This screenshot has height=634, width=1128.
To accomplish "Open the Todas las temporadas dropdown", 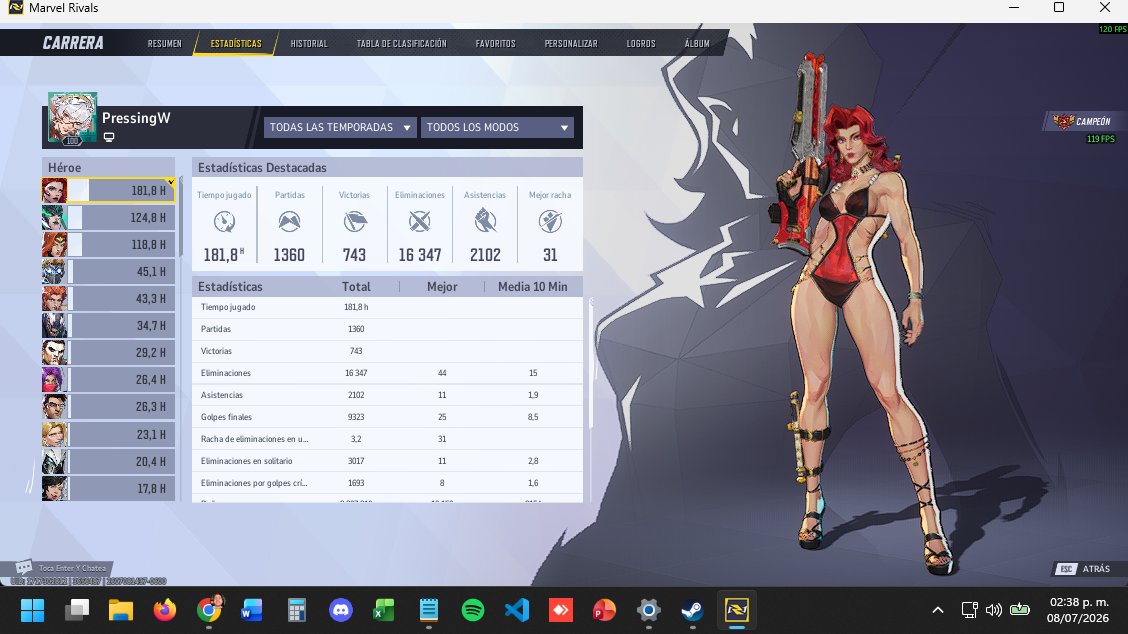I will [x=340, y=127].
